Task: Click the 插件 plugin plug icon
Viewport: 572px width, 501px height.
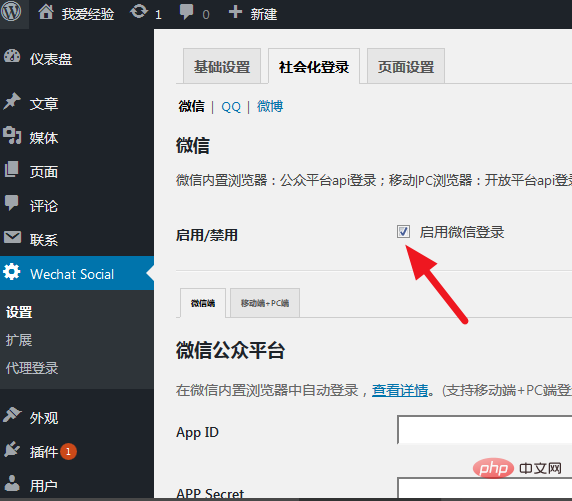Action: point(12,450)
